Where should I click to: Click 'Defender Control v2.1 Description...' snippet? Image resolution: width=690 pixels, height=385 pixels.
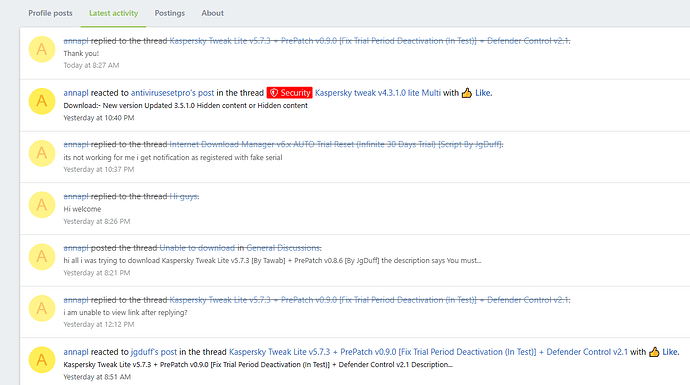pyautogui.click(x=258, y=364)
